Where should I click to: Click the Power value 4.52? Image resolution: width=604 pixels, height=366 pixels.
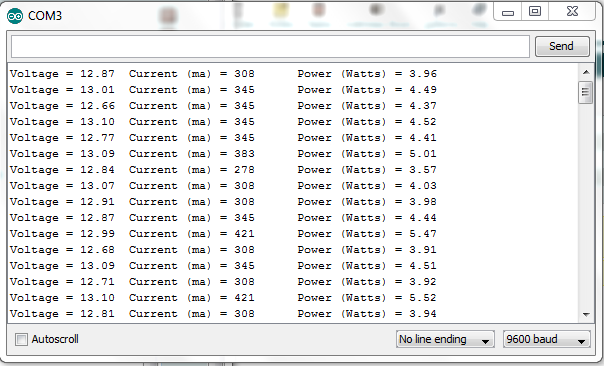pyautogui.click(x=423, y=122)
